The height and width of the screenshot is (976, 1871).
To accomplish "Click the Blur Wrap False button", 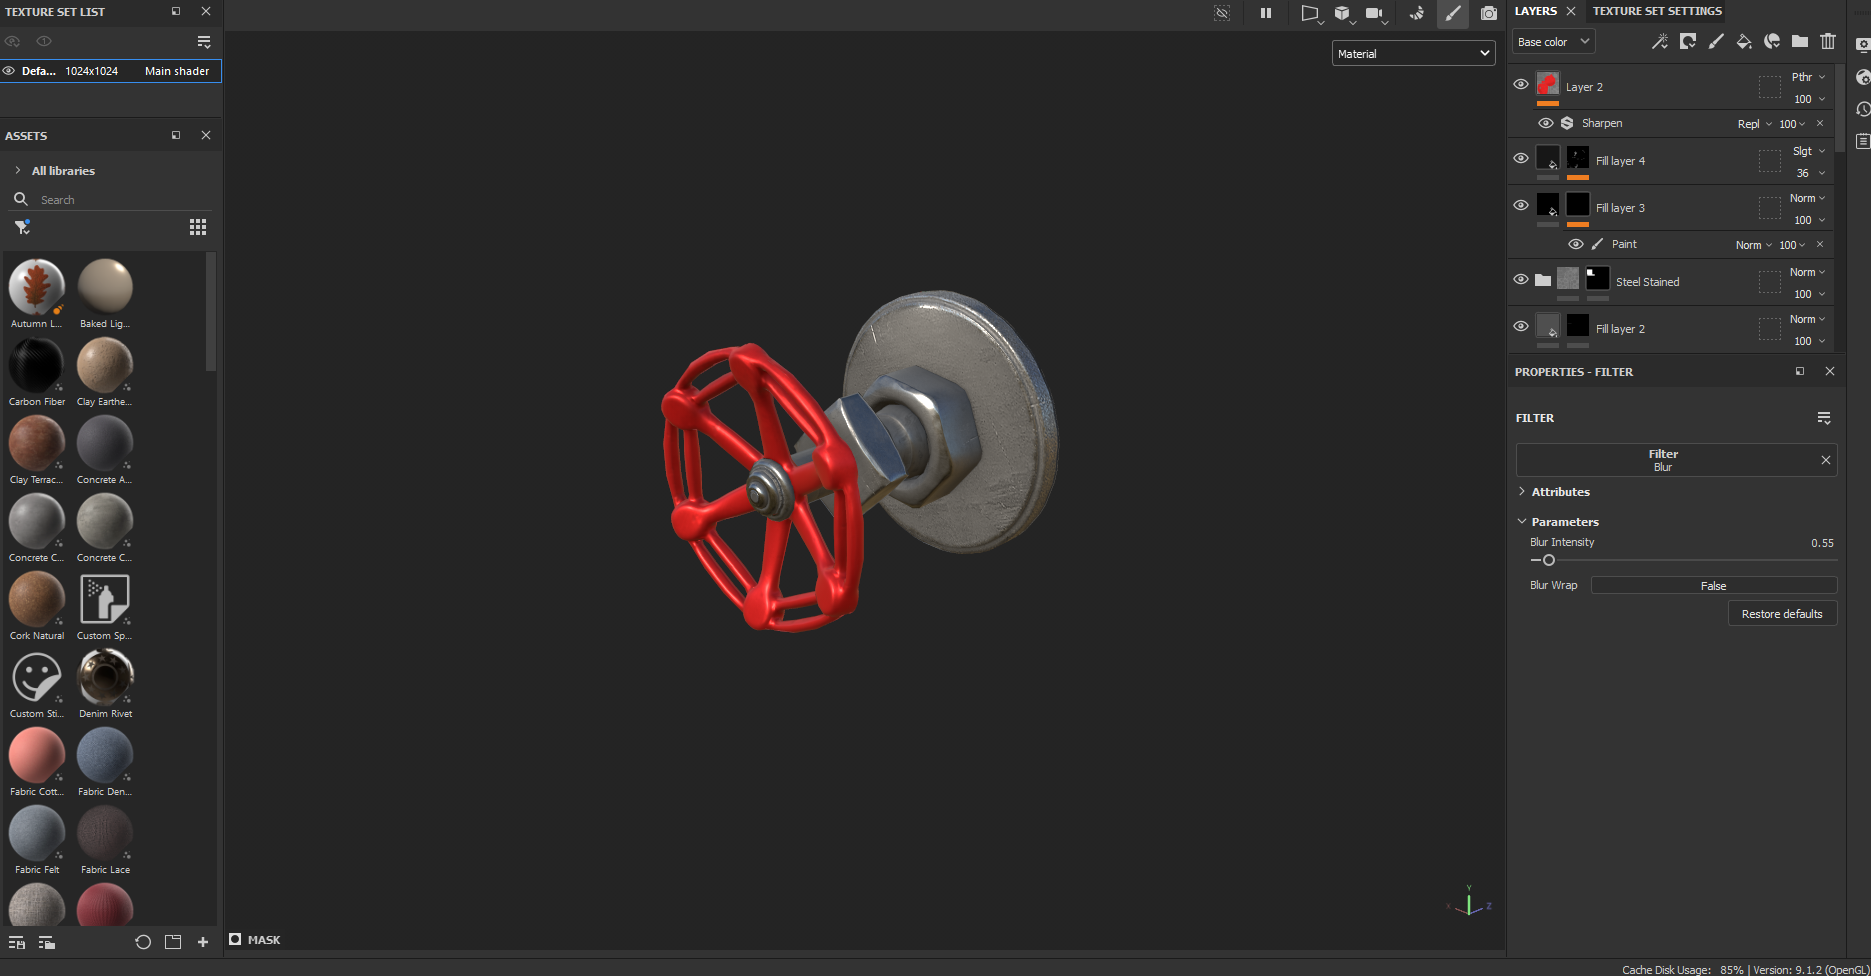I will coord(1713,586).
